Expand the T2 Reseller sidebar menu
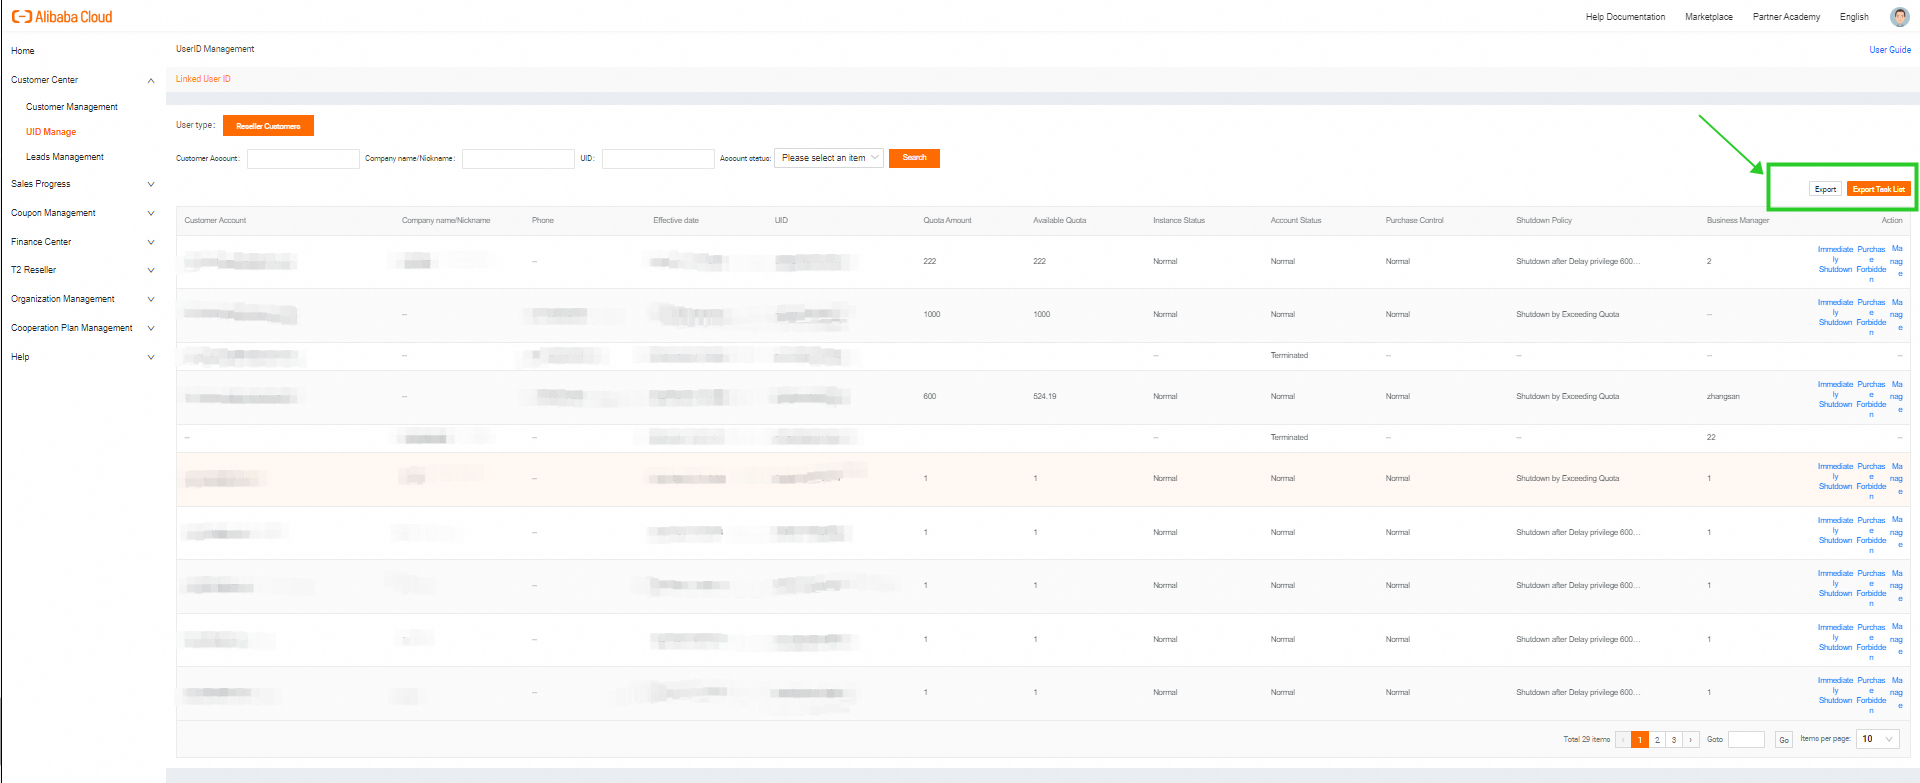 151,270
